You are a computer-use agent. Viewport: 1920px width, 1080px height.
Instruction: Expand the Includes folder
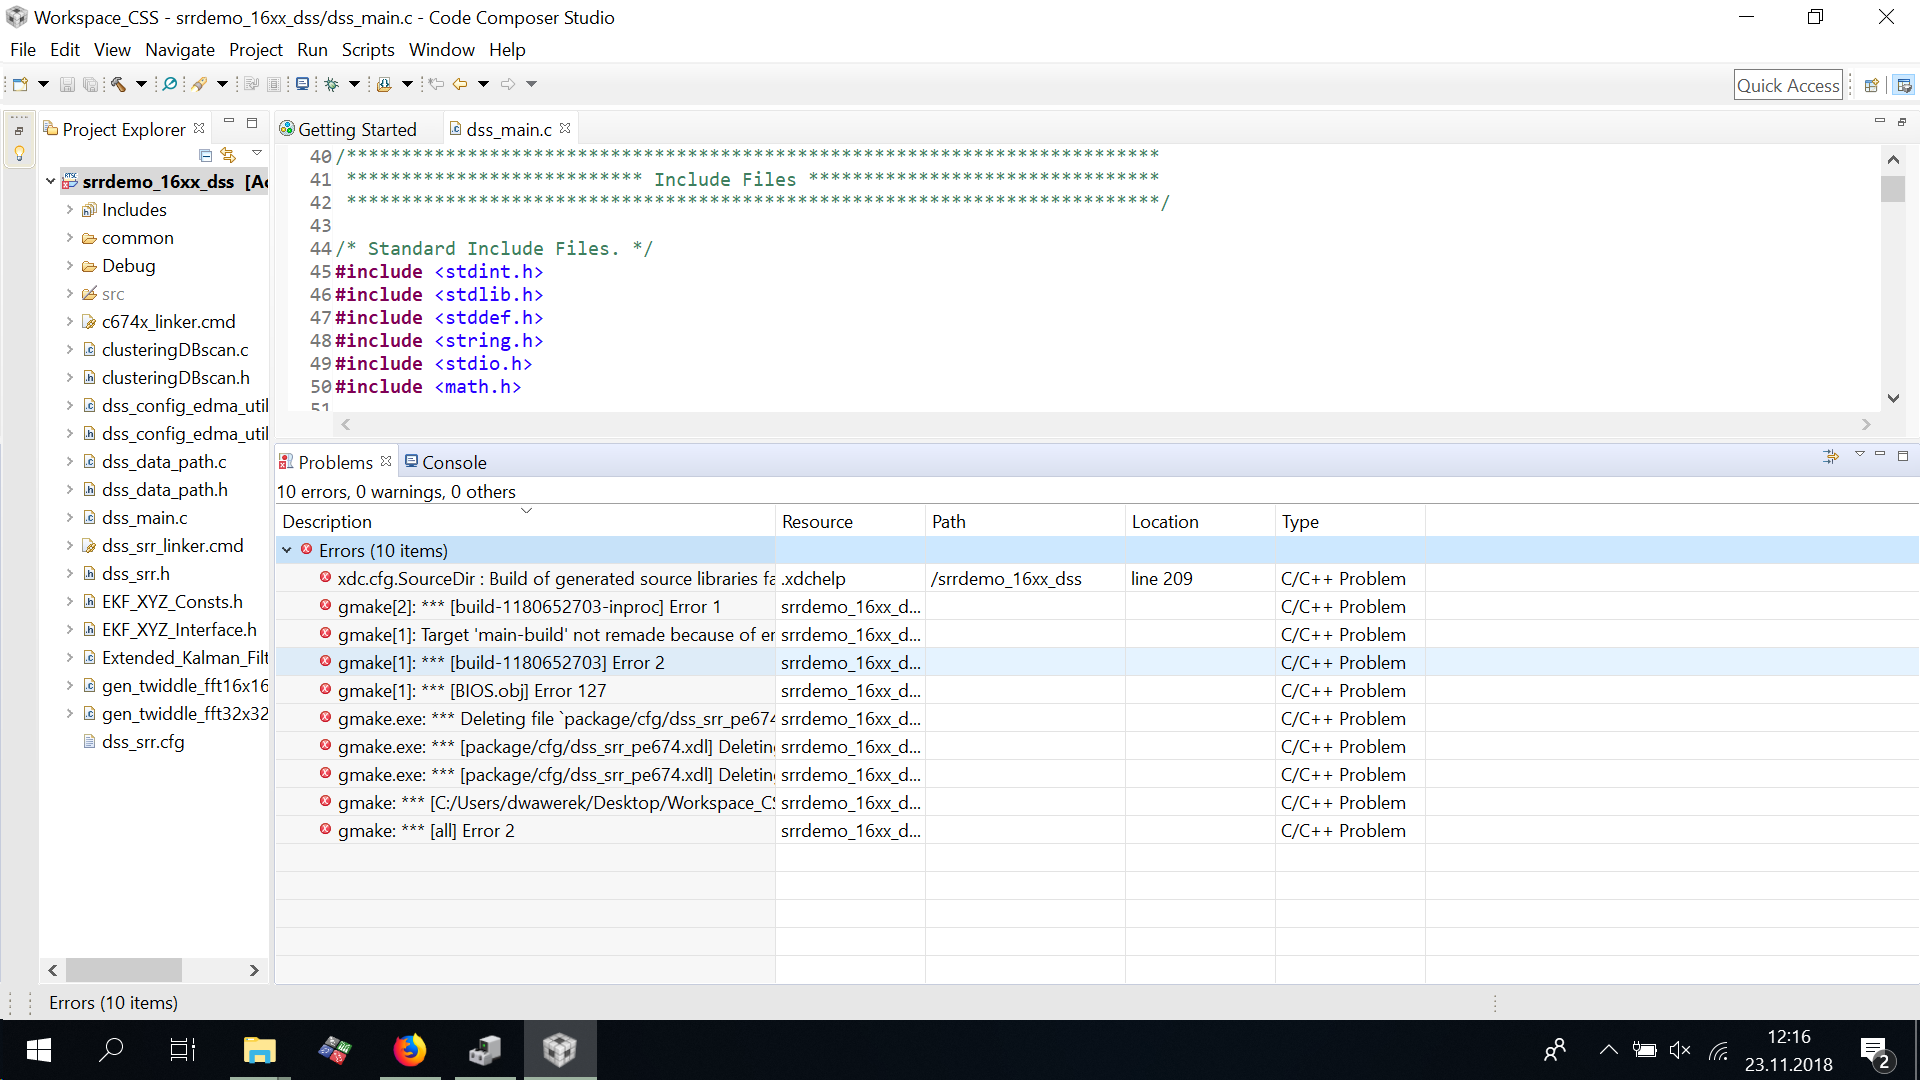69,210
